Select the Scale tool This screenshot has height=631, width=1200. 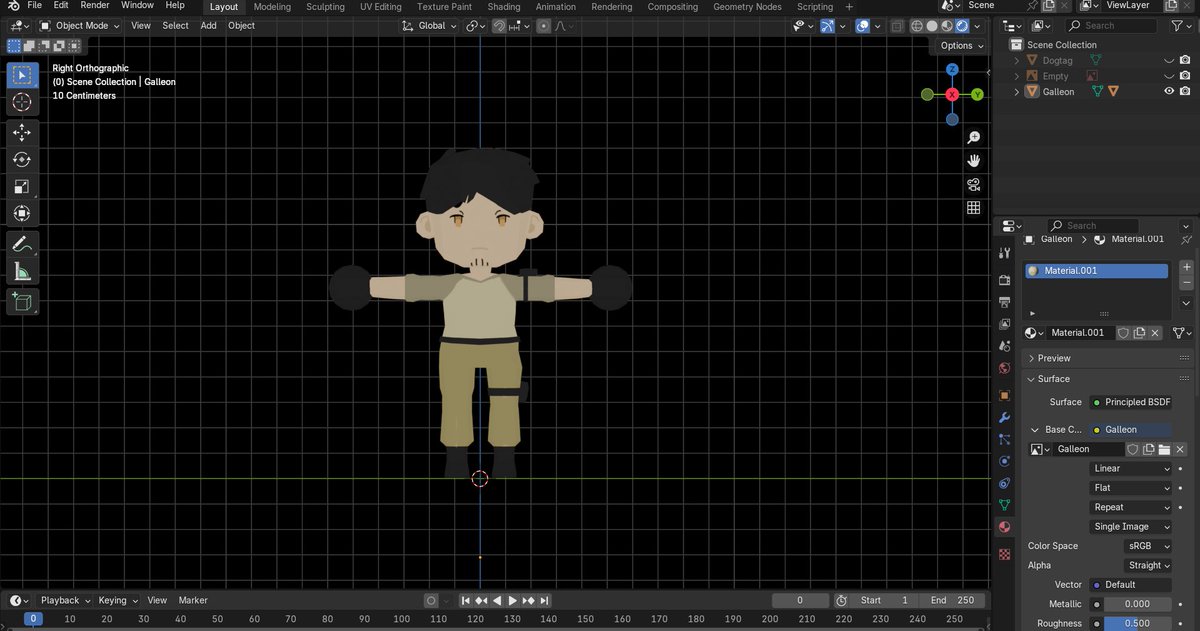(x=22, y=187)
